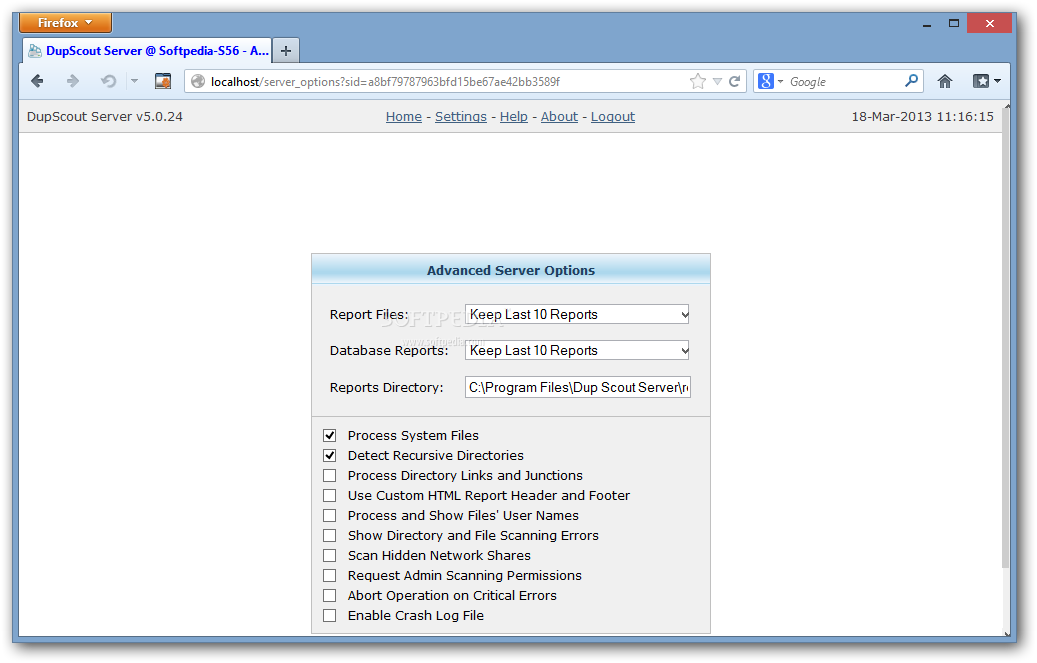Click the site identity globe icon
Screen dimensions: 1037x663
pyautogui.click(x=198, y=81)
